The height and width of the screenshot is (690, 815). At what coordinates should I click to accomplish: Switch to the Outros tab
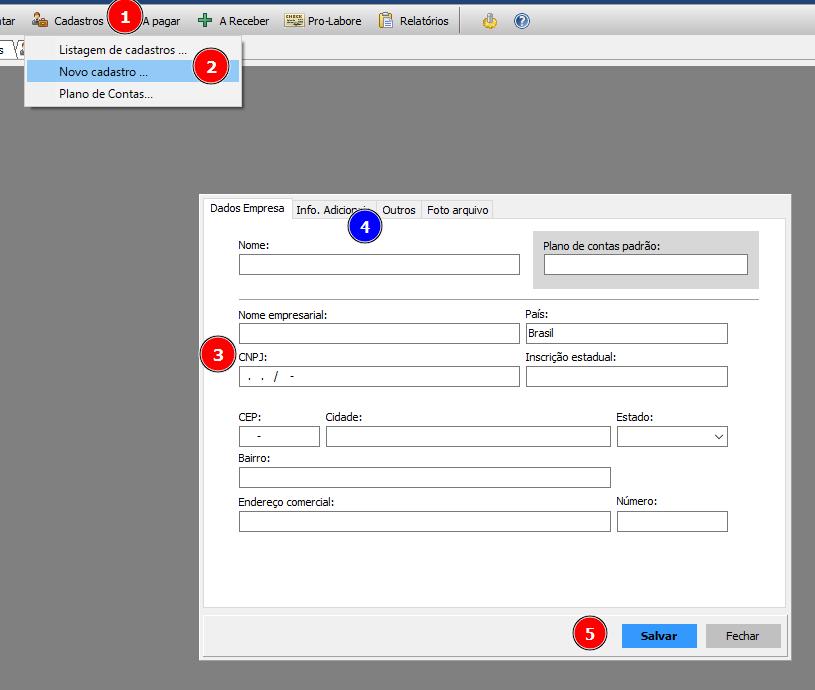(x=399, y=210)
